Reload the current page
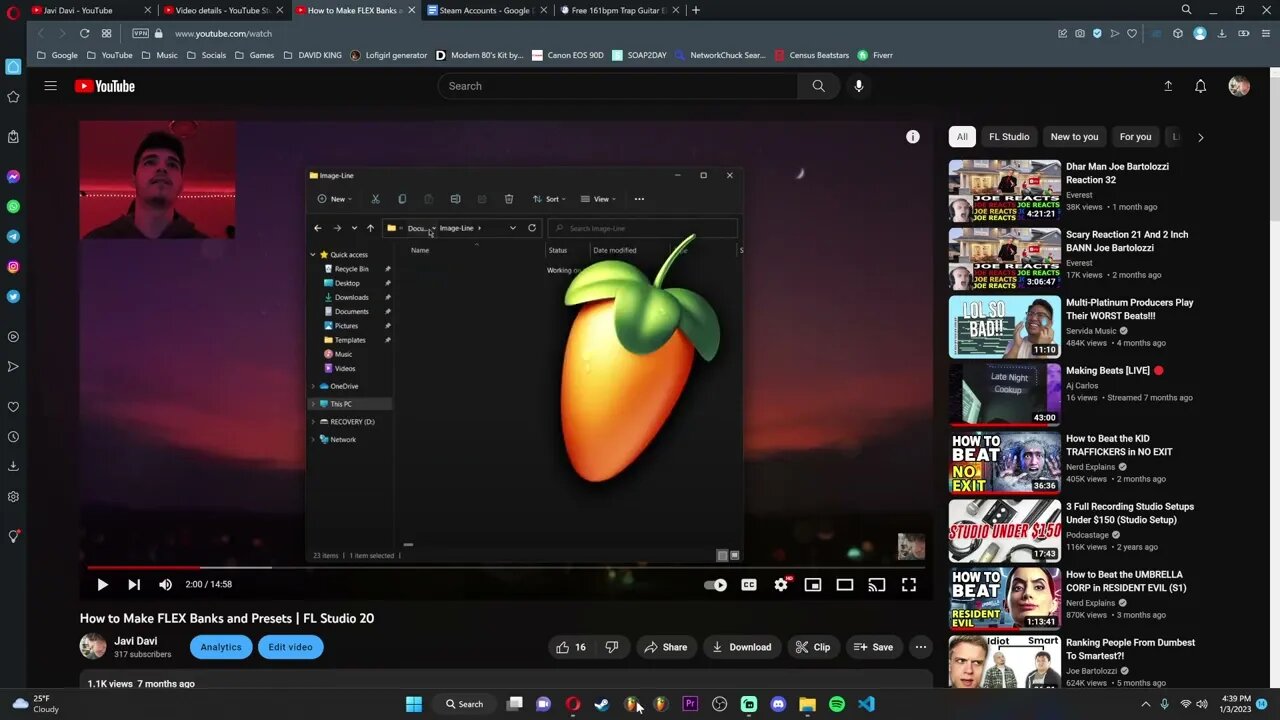 [x=84, y=33]
